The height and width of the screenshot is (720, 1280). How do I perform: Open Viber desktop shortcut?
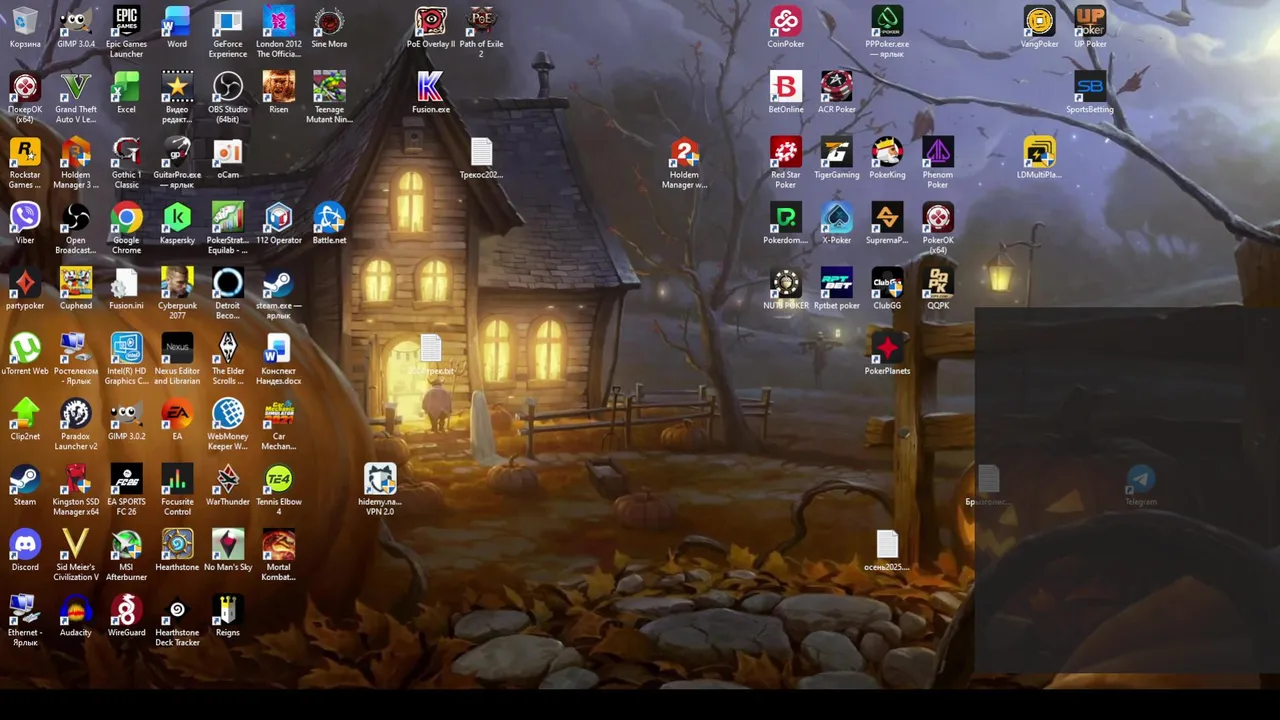(x=25, y=224)
